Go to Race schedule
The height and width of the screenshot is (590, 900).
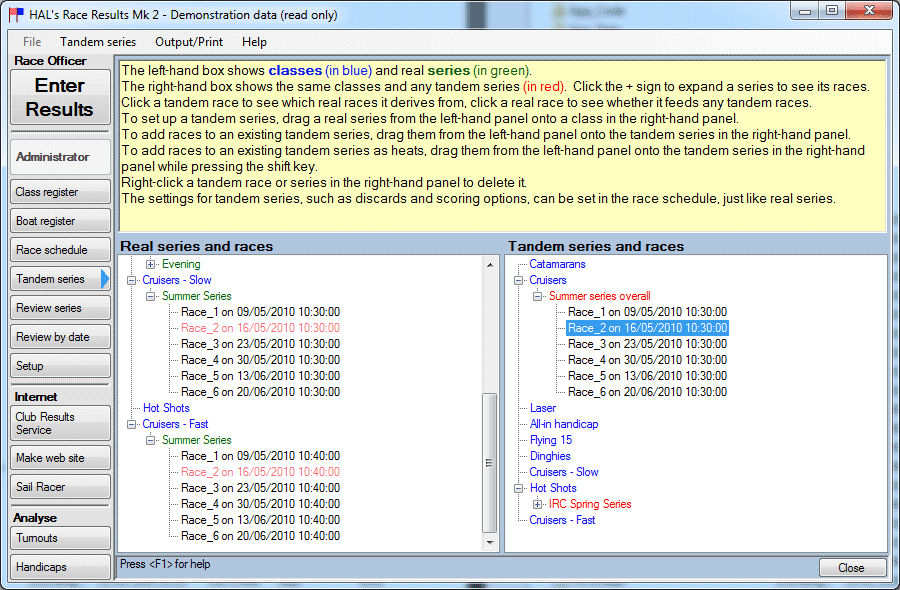click(x=60, y=250)
